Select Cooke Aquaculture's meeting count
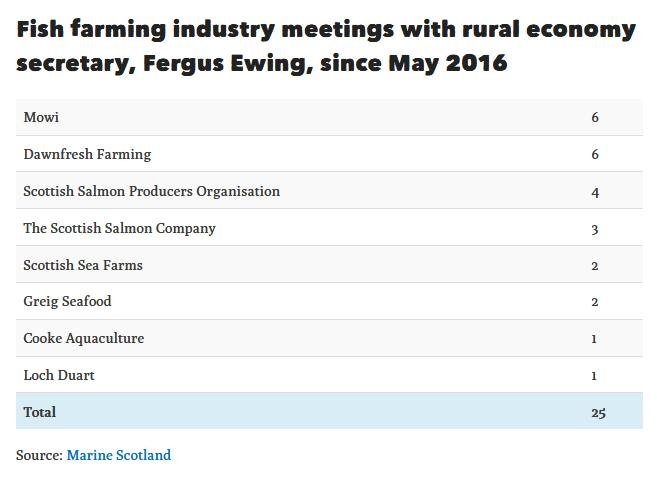 tap(594, 338)
